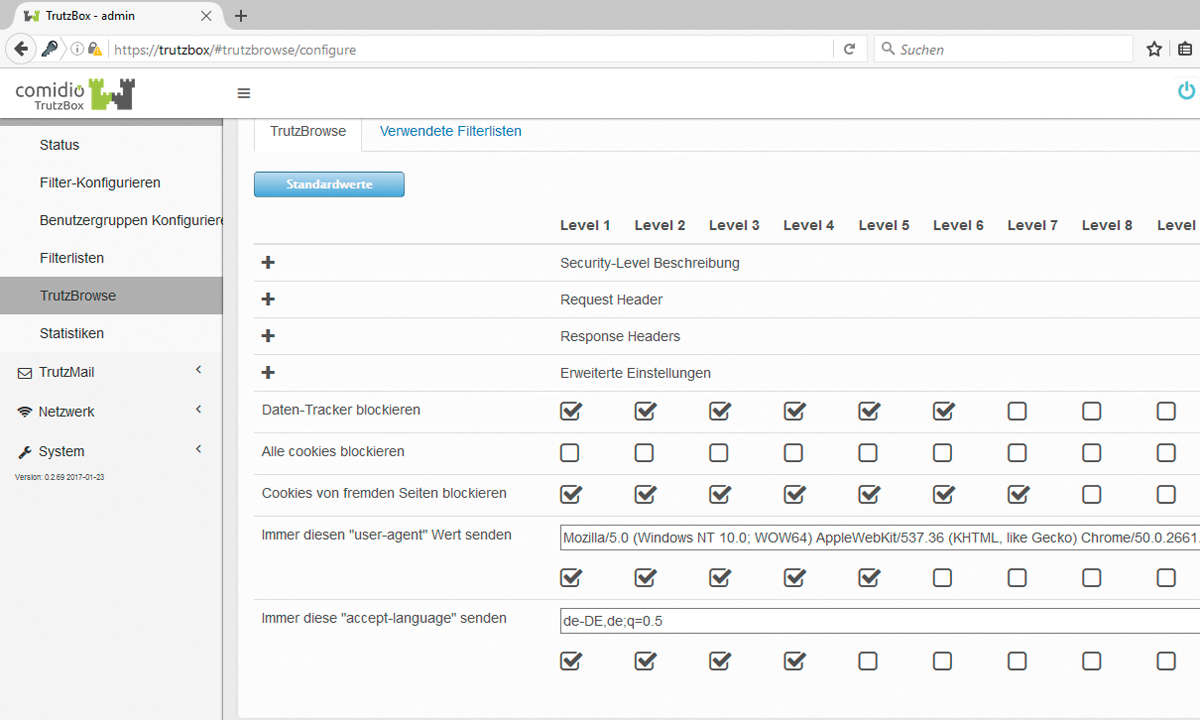This screenshot has width=1200, height=720.
Task: Enable accept-language sending for Level 8
Action: (x=1092, y=661)
